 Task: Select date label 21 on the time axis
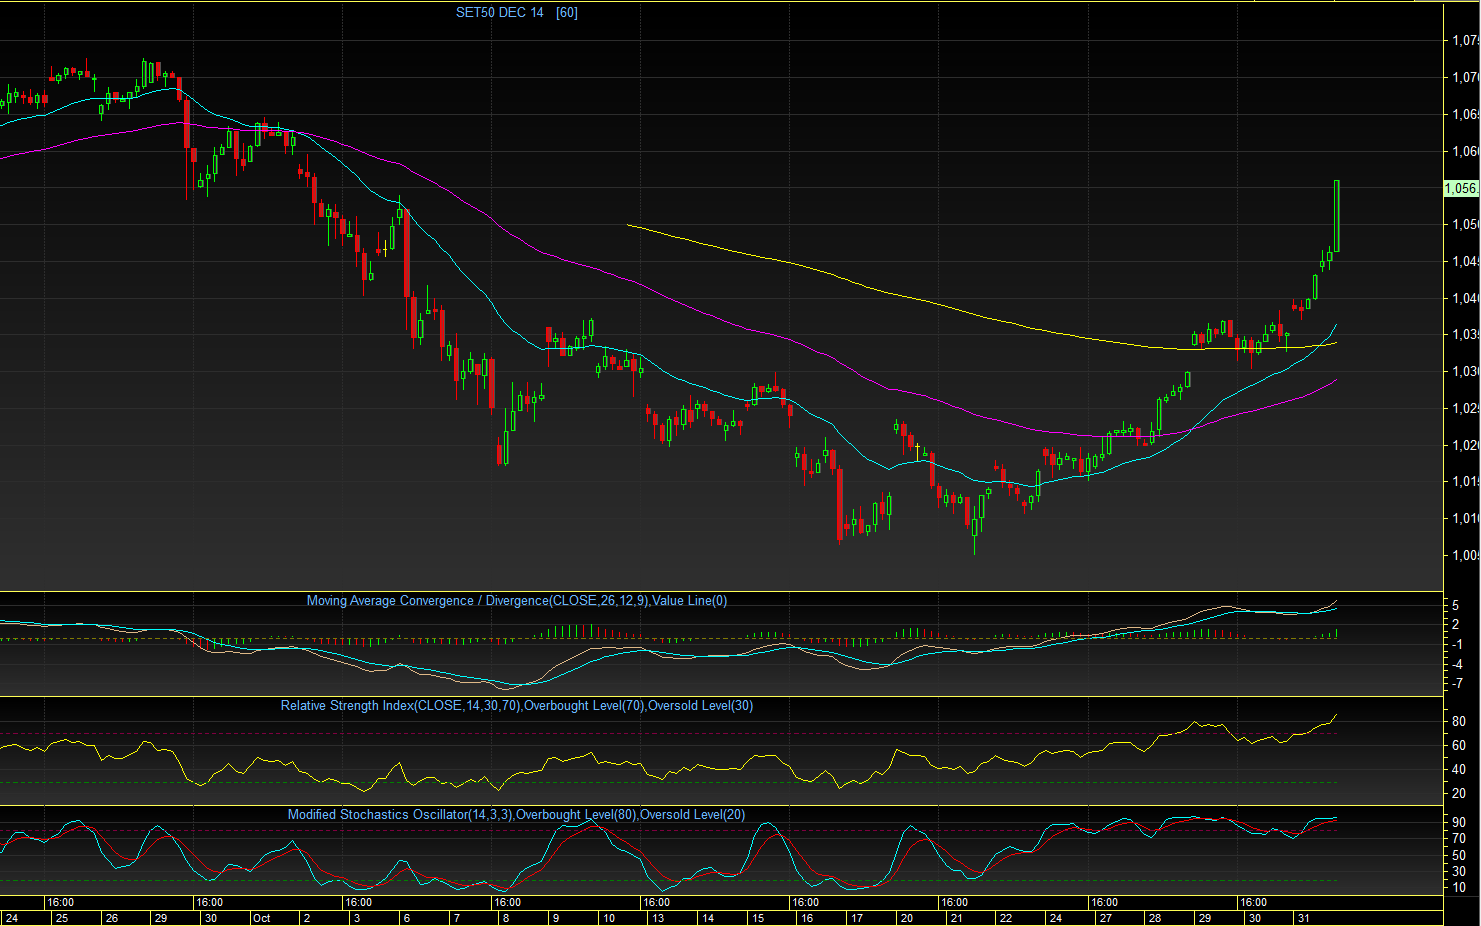coord(956,918)
